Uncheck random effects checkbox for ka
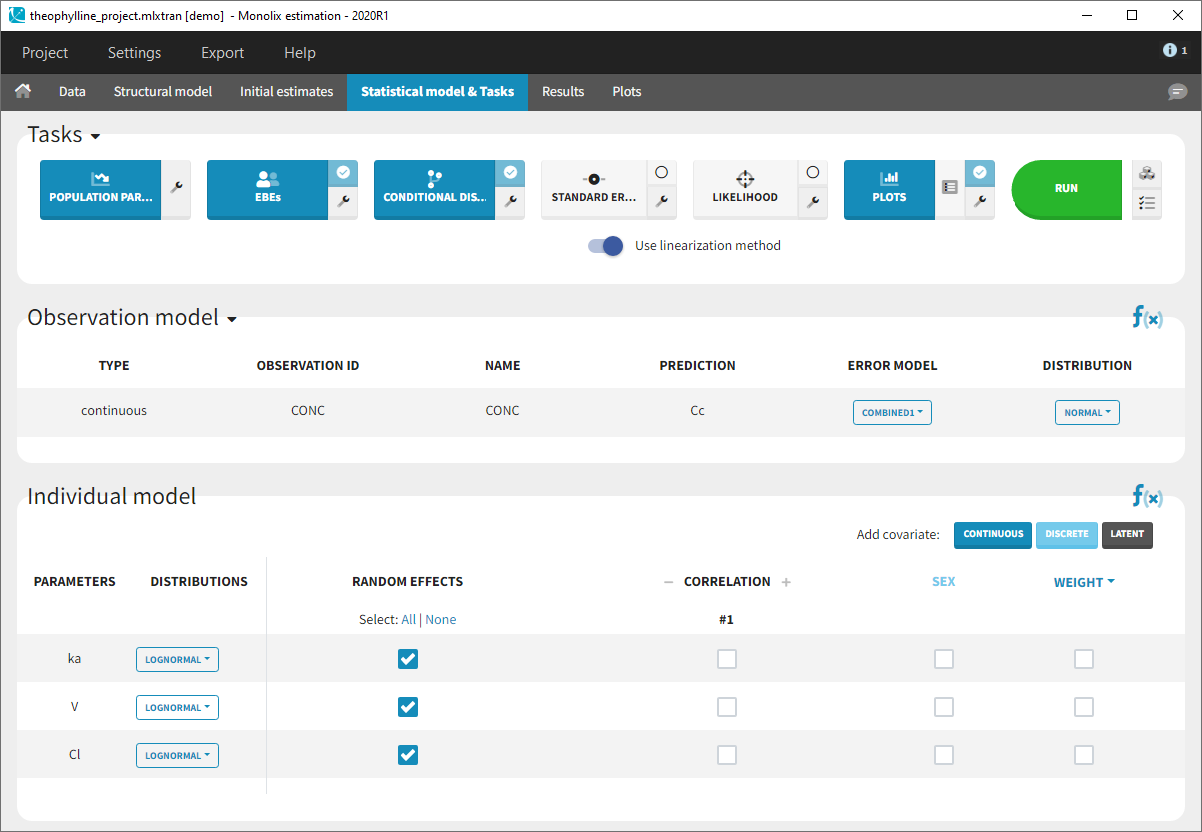This screenshot has height=832, width=1202. pos(408,659)
